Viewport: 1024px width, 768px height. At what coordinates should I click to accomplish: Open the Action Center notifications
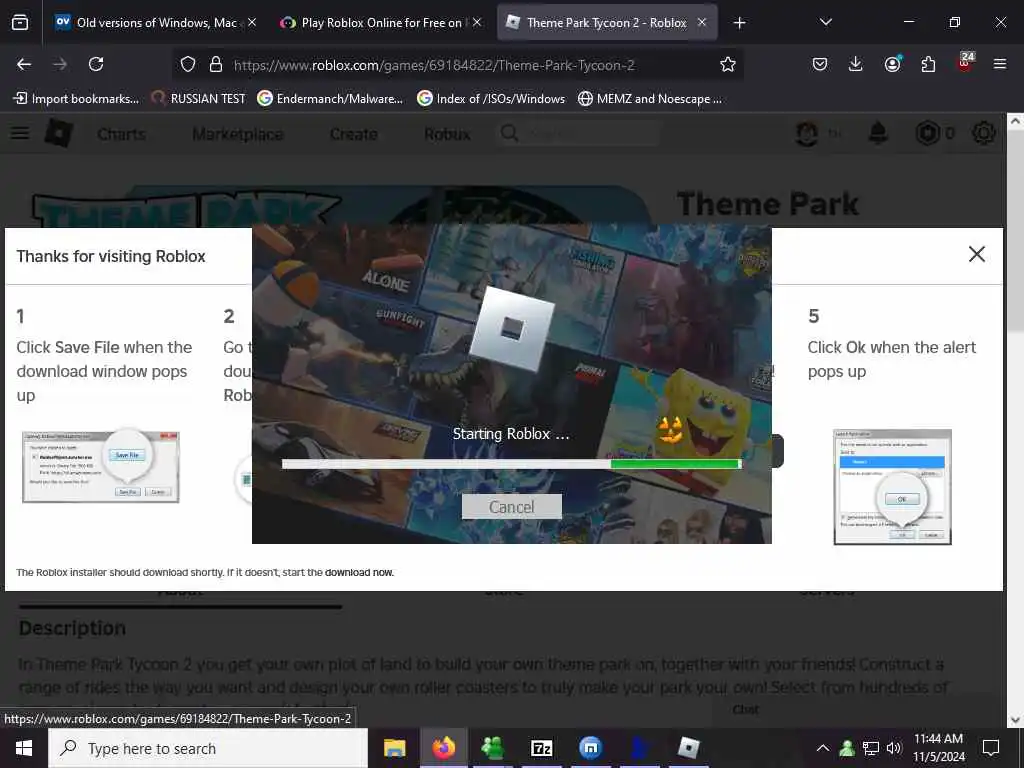point(991,748)
